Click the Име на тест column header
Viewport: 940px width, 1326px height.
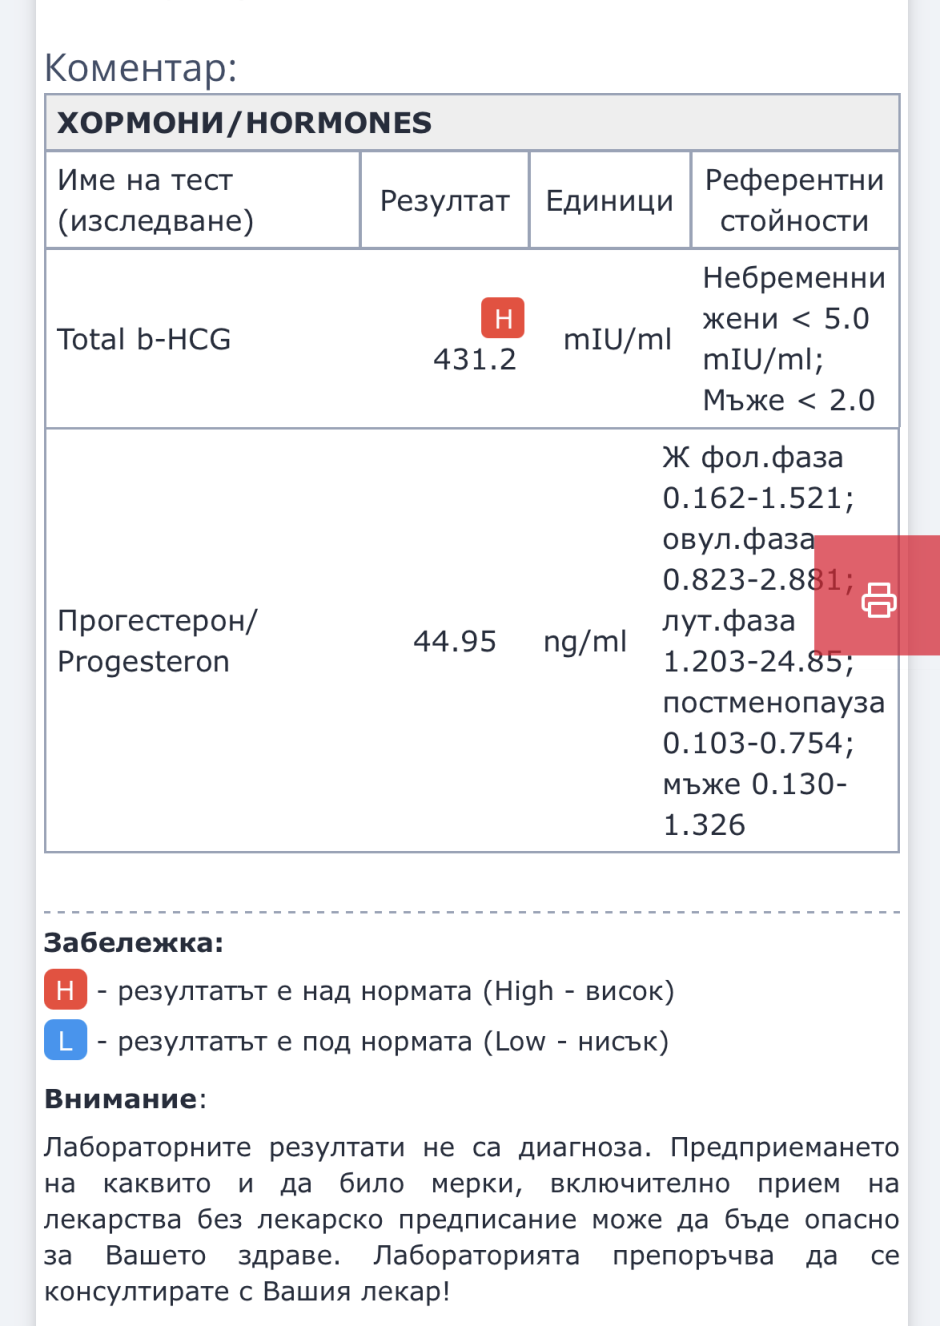(203, 200)
